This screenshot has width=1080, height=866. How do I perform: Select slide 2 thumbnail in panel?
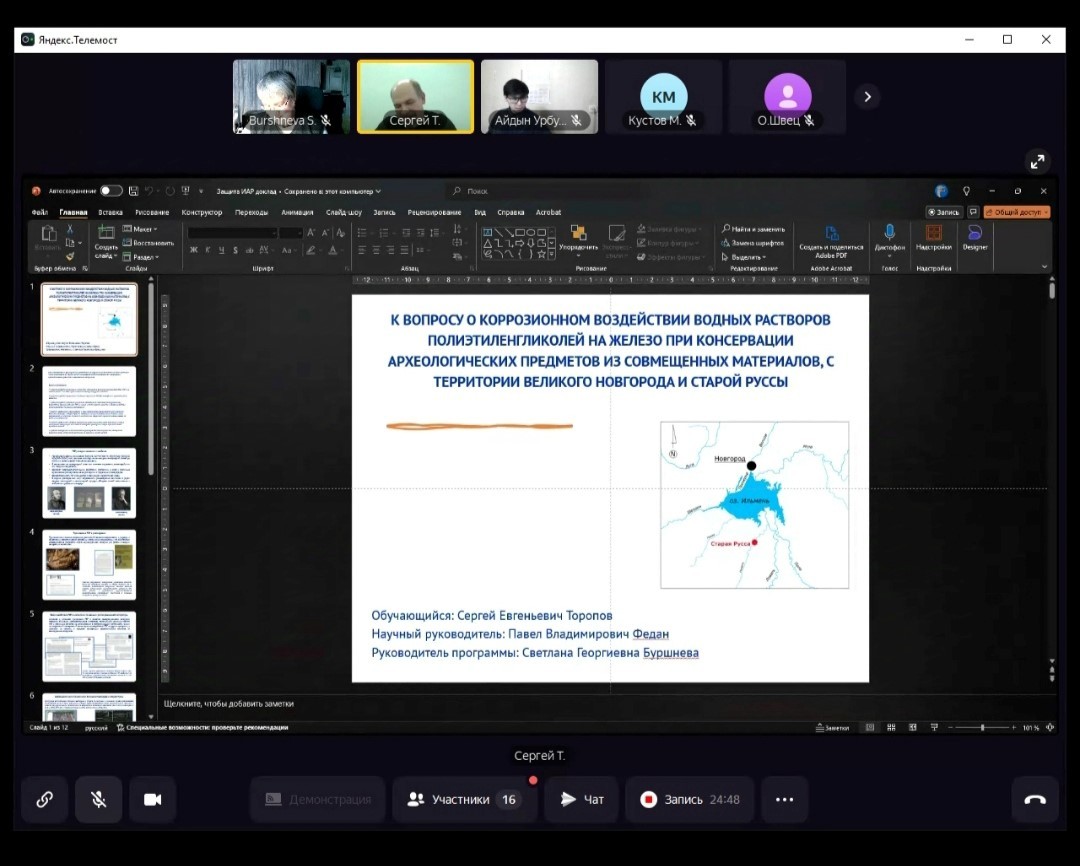(89, 401)
